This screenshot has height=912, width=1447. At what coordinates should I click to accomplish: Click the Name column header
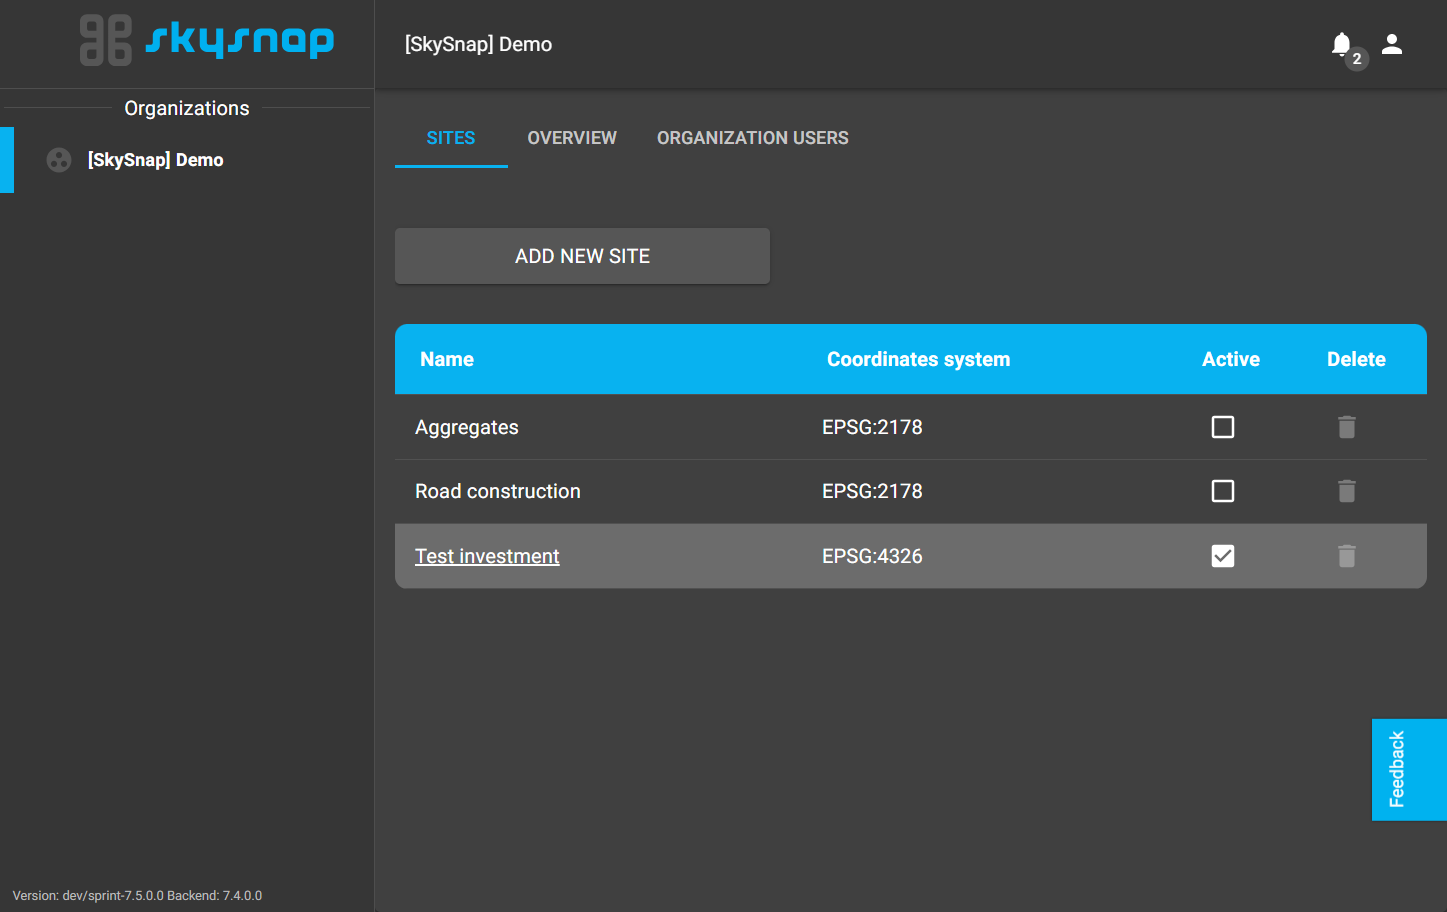pyautogui.click(x=447, y=359)
